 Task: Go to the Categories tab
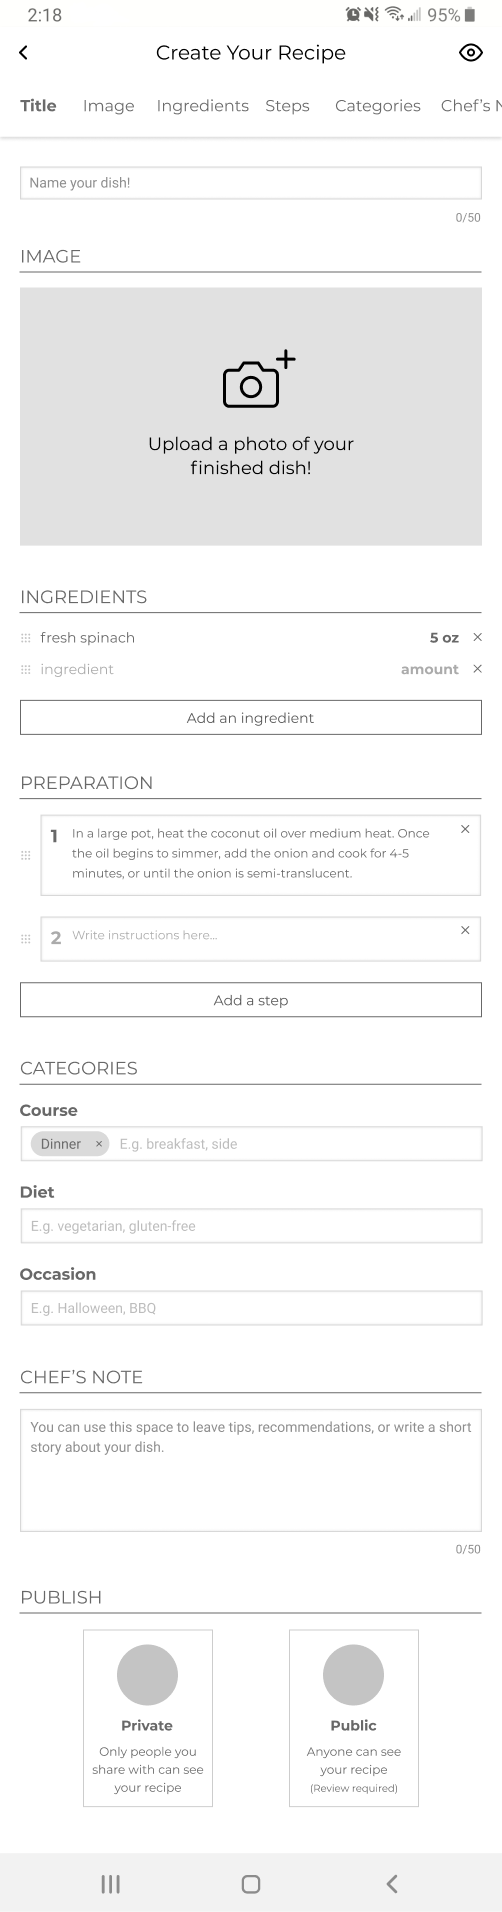click(x=378, y=106)
